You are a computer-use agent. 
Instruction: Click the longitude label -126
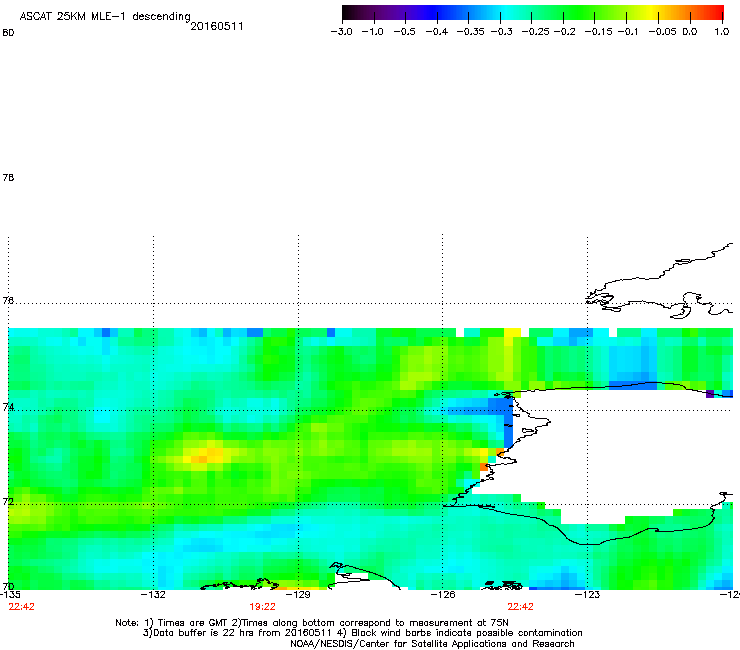(x=443, y=595)
